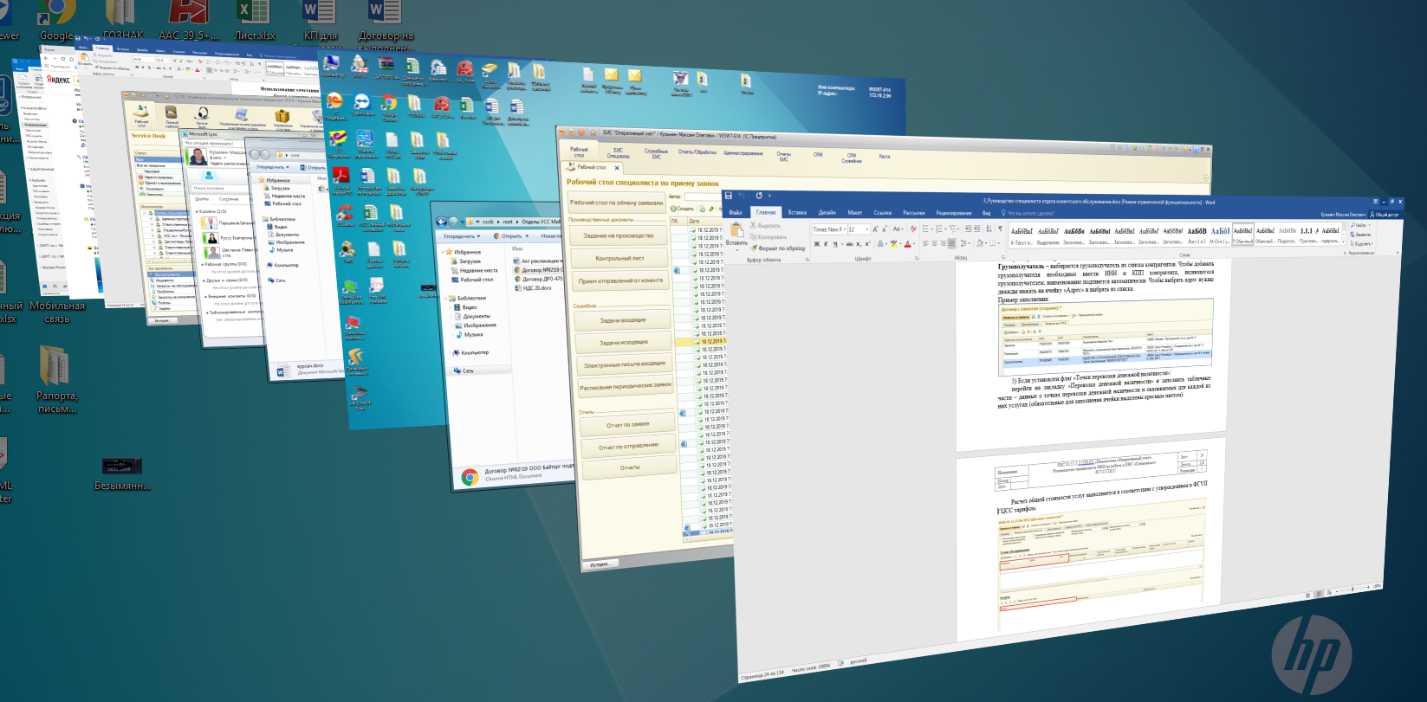Apply bulleted list formatting in Word
The width and height of the screenshot is (1427, 702).
click(926, 229)
